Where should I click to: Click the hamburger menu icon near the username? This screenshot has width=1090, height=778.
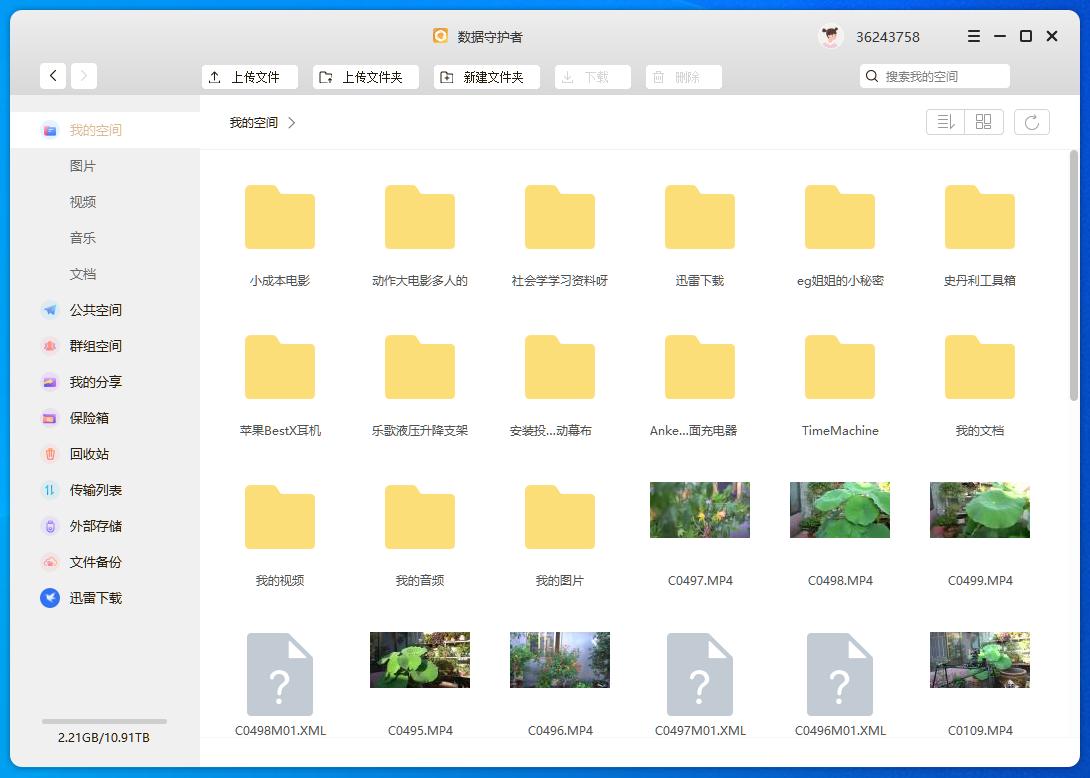pos(972,36)
